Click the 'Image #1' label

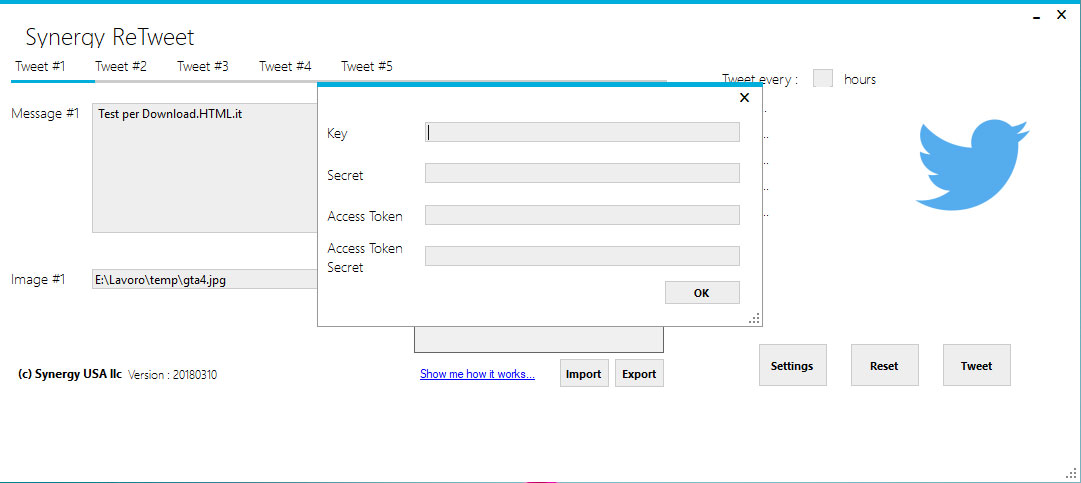pos(38,279)
